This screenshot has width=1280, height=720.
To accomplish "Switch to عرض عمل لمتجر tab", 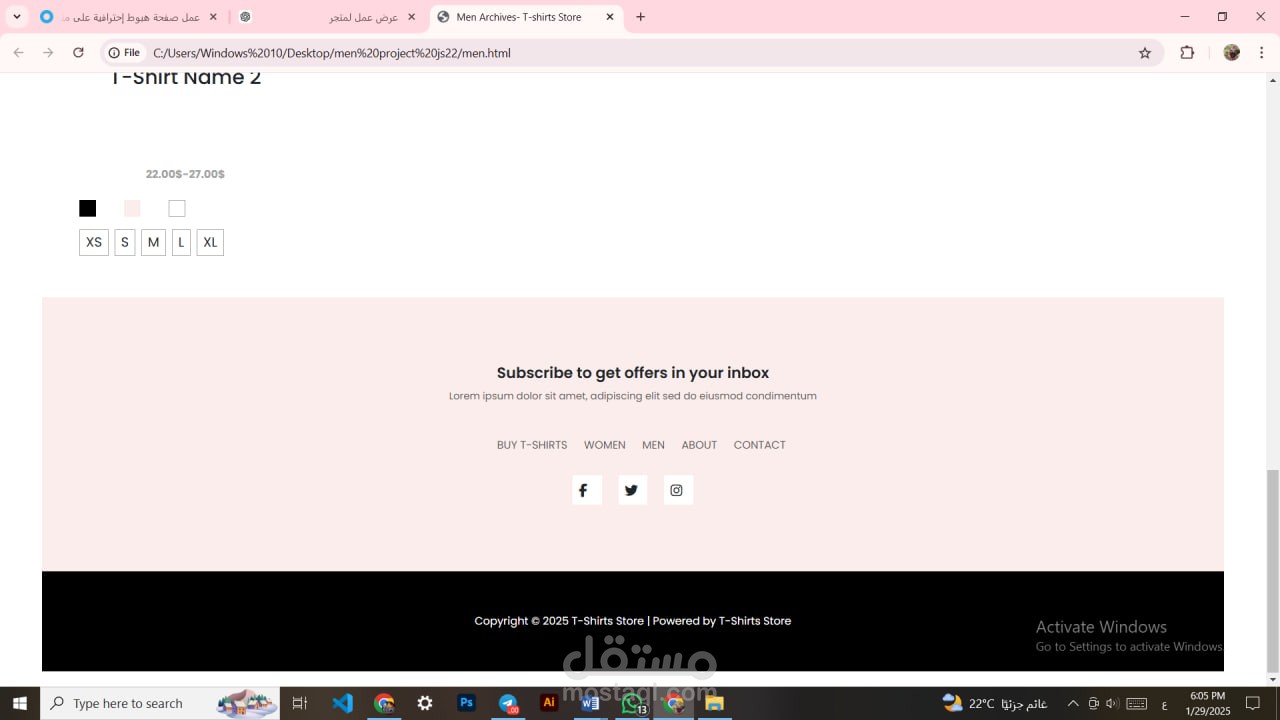I will point(328,17).
